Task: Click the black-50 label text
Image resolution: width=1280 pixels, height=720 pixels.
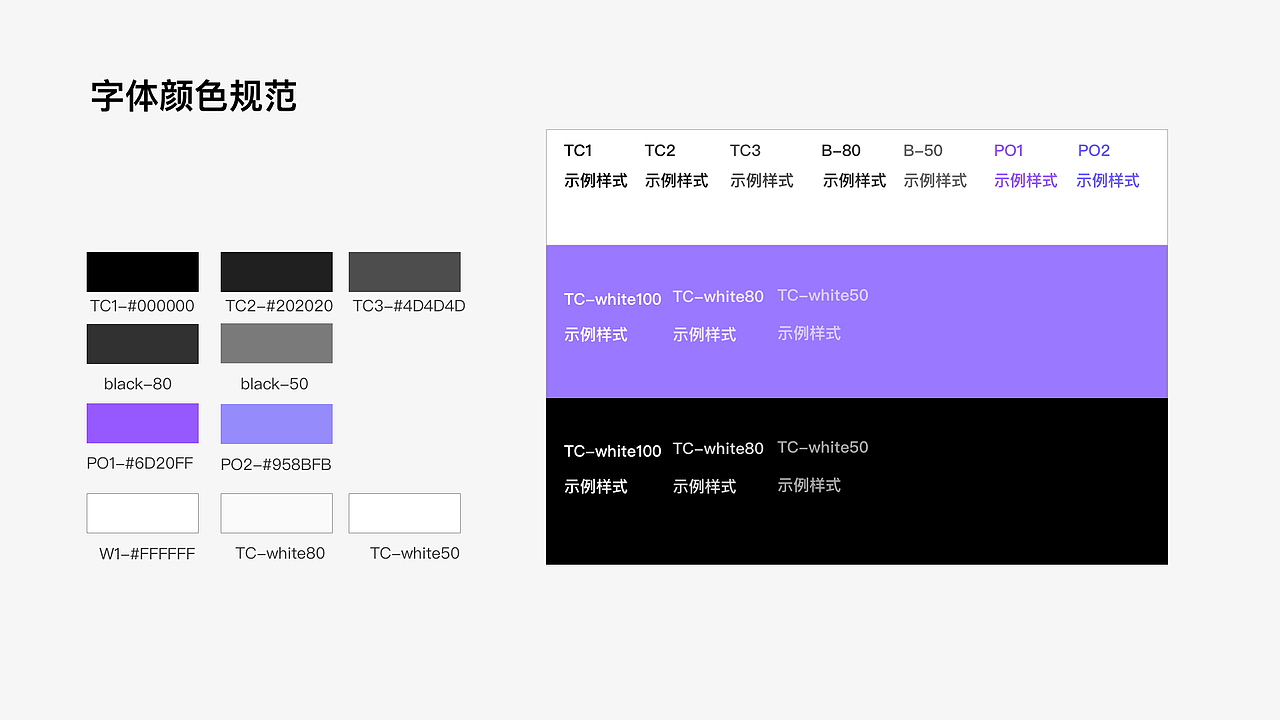Action: [274, 384]
